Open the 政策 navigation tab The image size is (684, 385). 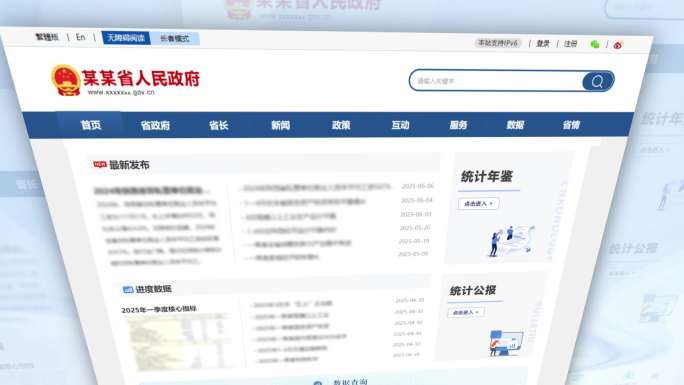pyautogui.click(x=341, y=125)
